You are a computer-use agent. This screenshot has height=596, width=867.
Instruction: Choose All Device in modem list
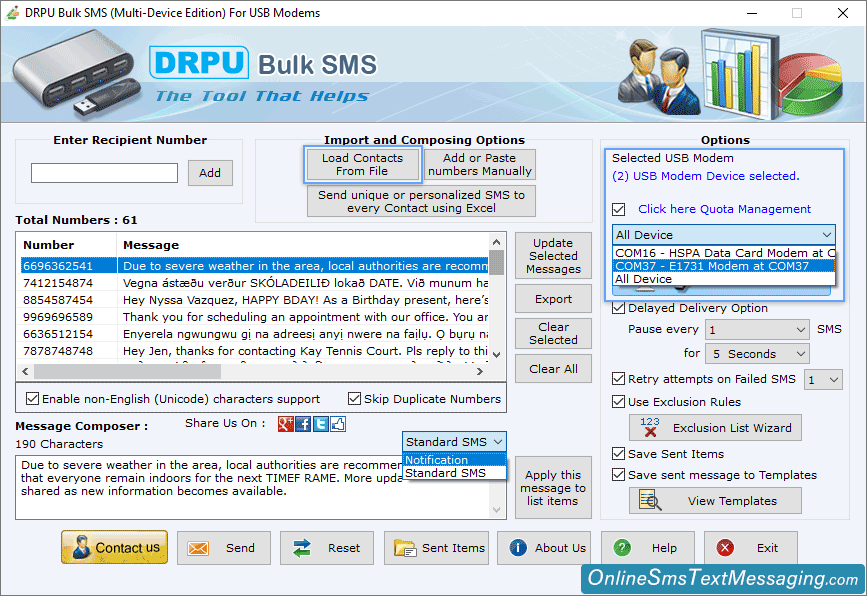pyautogui.click(x=724, y=279)
